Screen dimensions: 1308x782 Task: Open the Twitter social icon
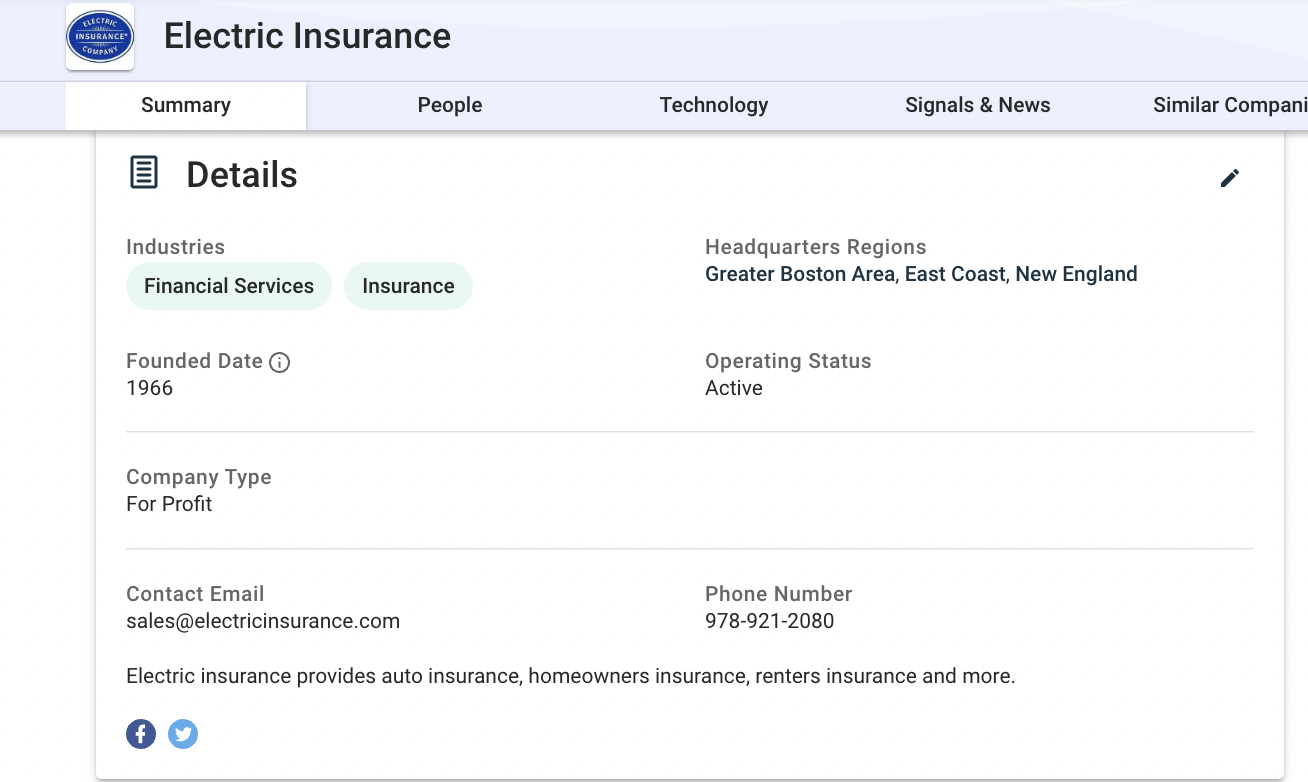click(182, 734)
